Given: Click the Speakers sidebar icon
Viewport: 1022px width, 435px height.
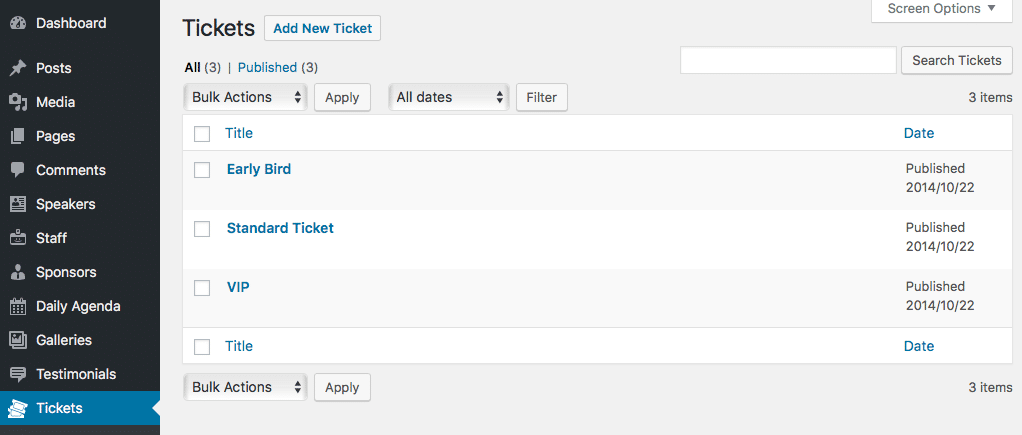Looking at the screenshot, I should click(x=18, y=204).
